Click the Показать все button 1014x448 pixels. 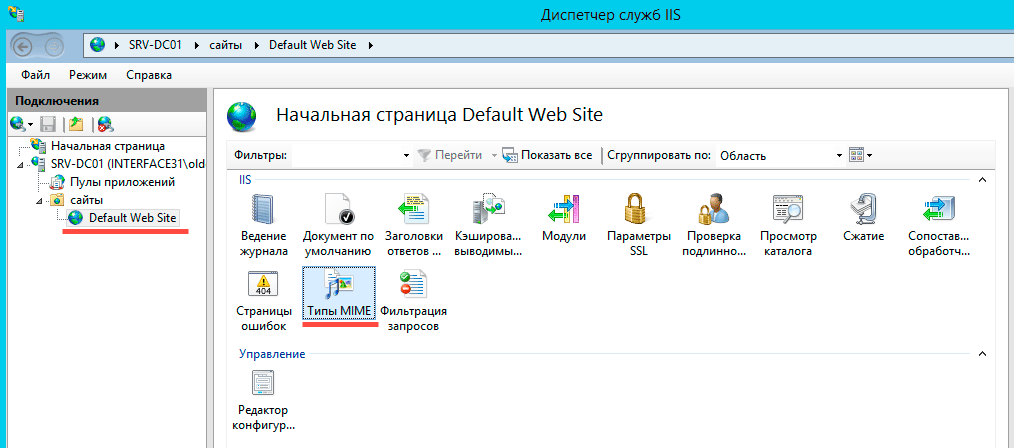548,155
